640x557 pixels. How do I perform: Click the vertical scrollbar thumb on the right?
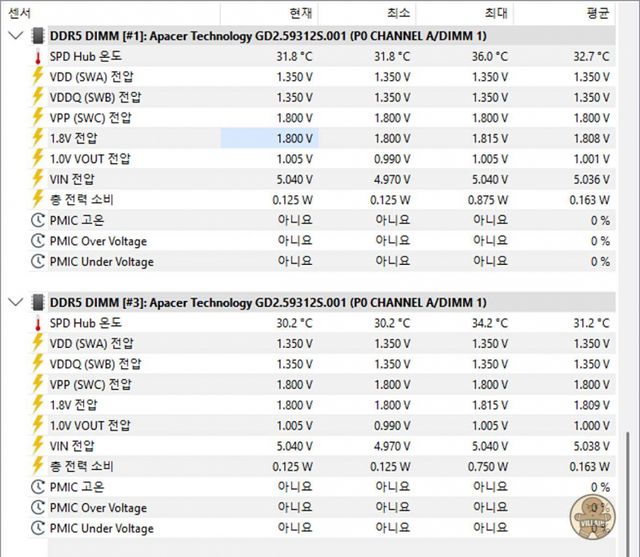[628, 490]
